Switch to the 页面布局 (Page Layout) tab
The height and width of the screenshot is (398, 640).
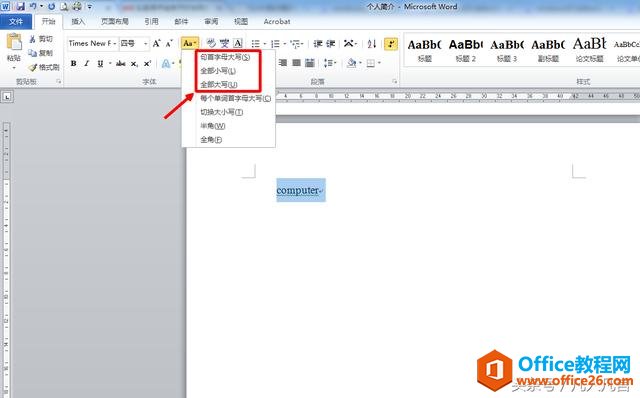pyautogui.click(x=115, y=22)
